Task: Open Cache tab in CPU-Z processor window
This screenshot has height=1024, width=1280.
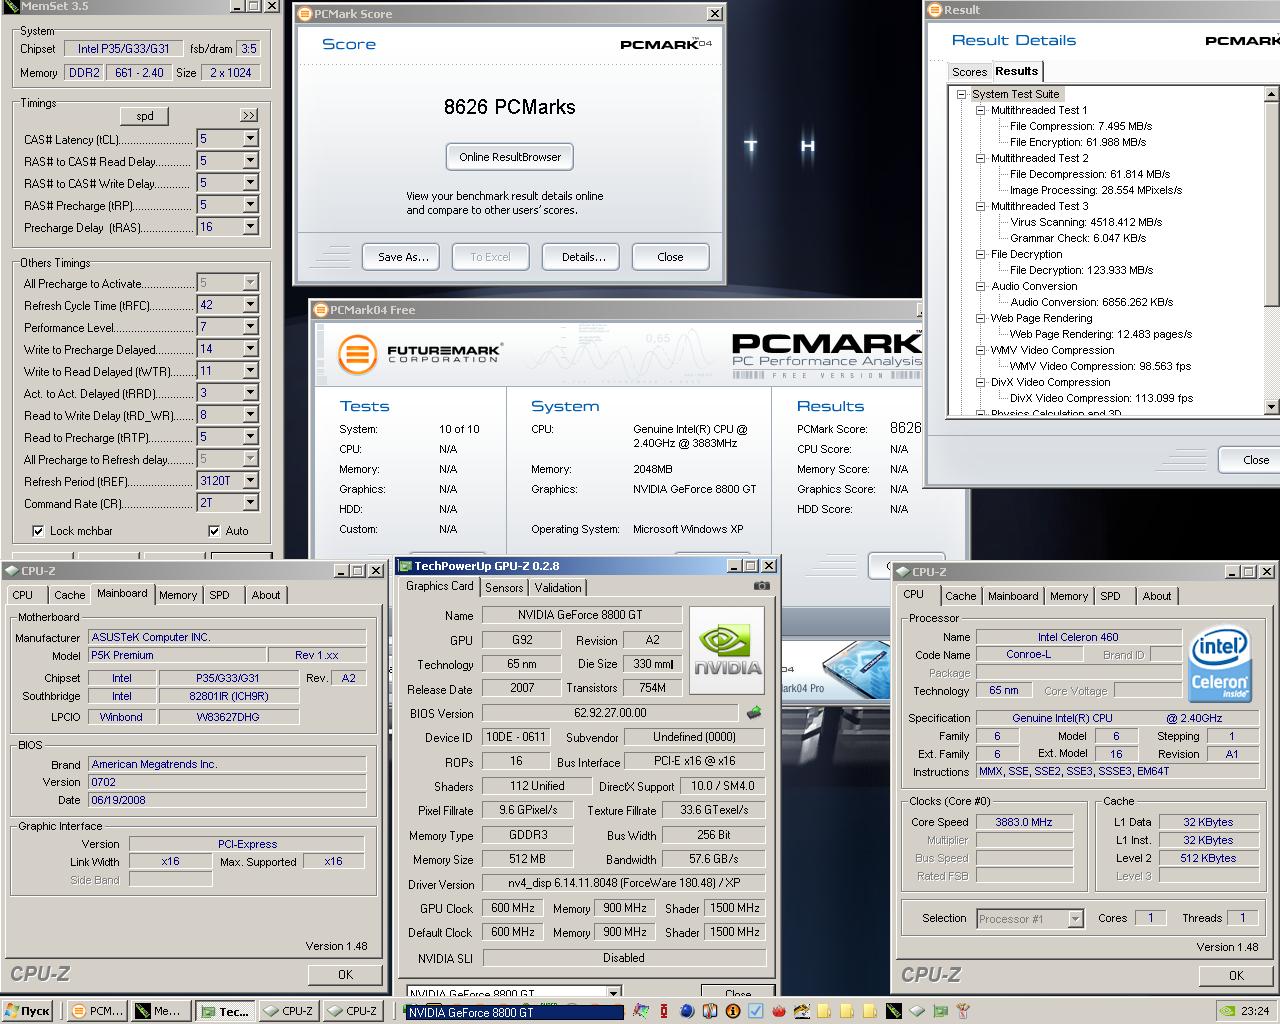Action: tap(960, 596)
